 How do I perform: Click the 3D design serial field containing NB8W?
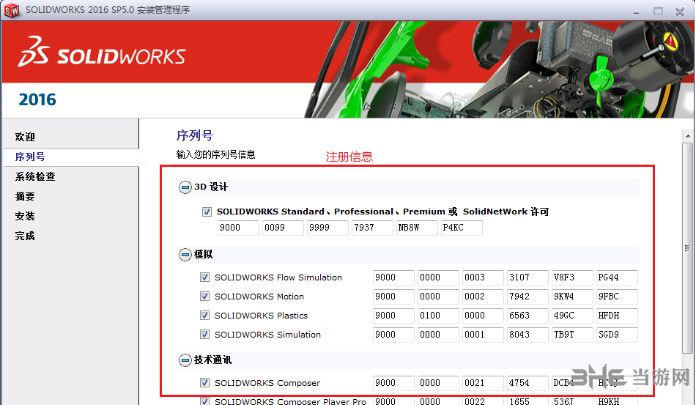pyautogui.click(x=417, y=228)
